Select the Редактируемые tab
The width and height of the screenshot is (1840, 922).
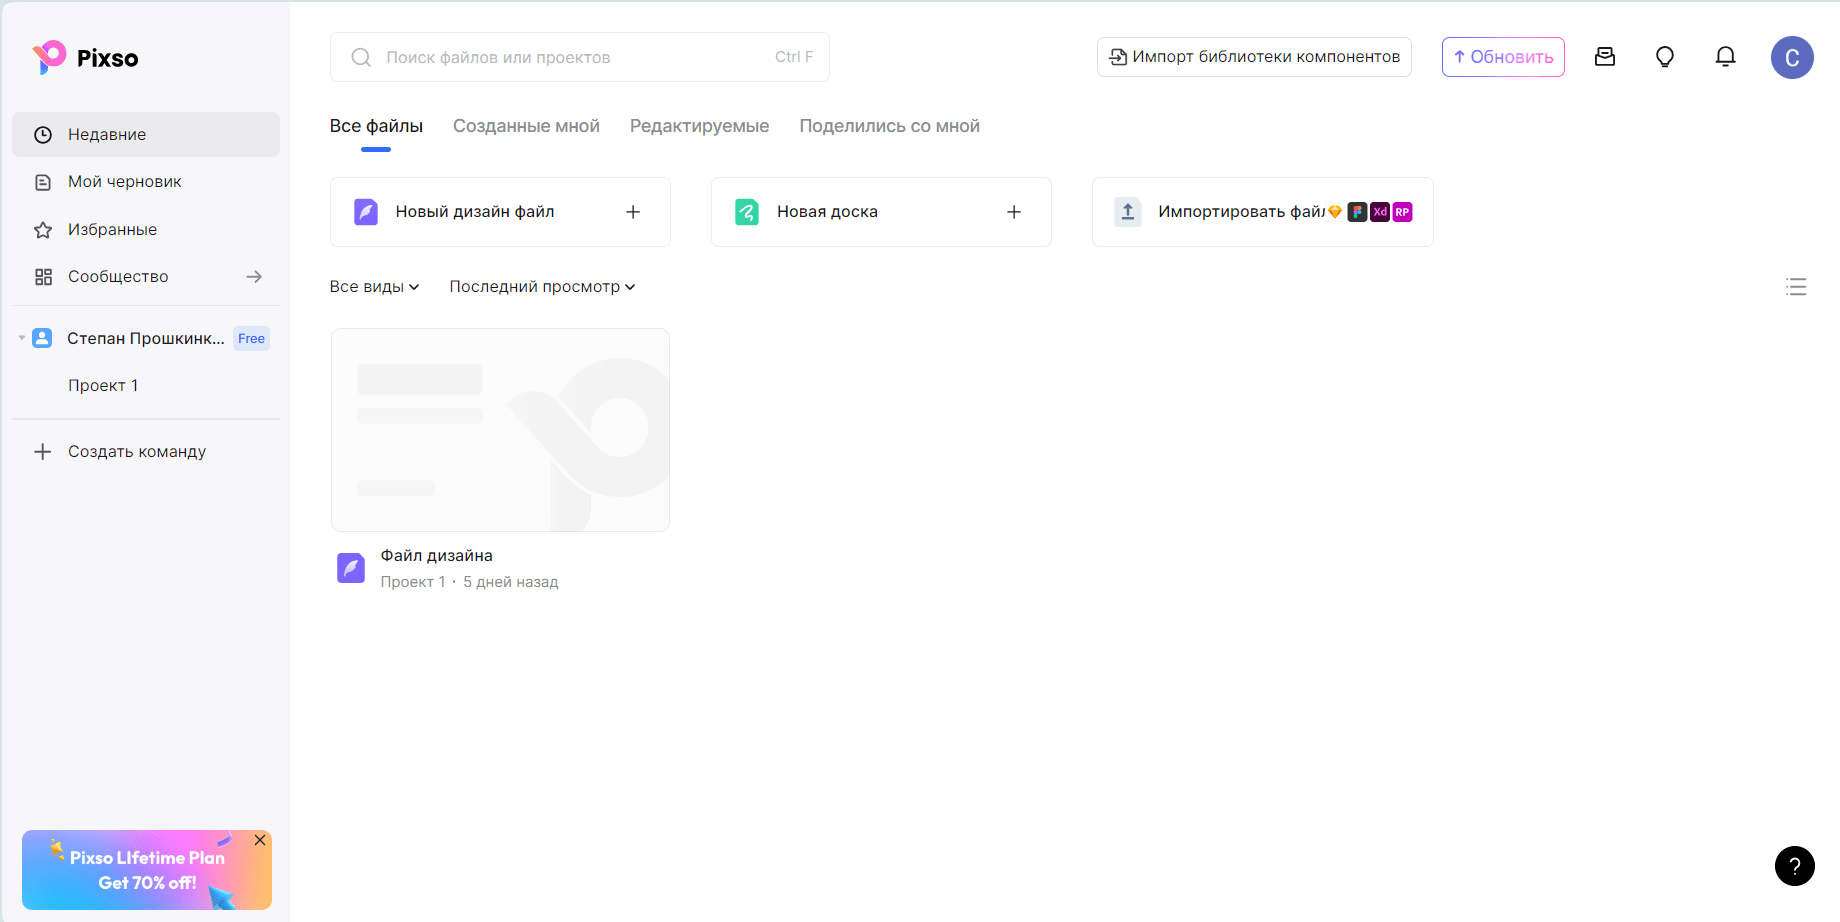tap(699, 126)
